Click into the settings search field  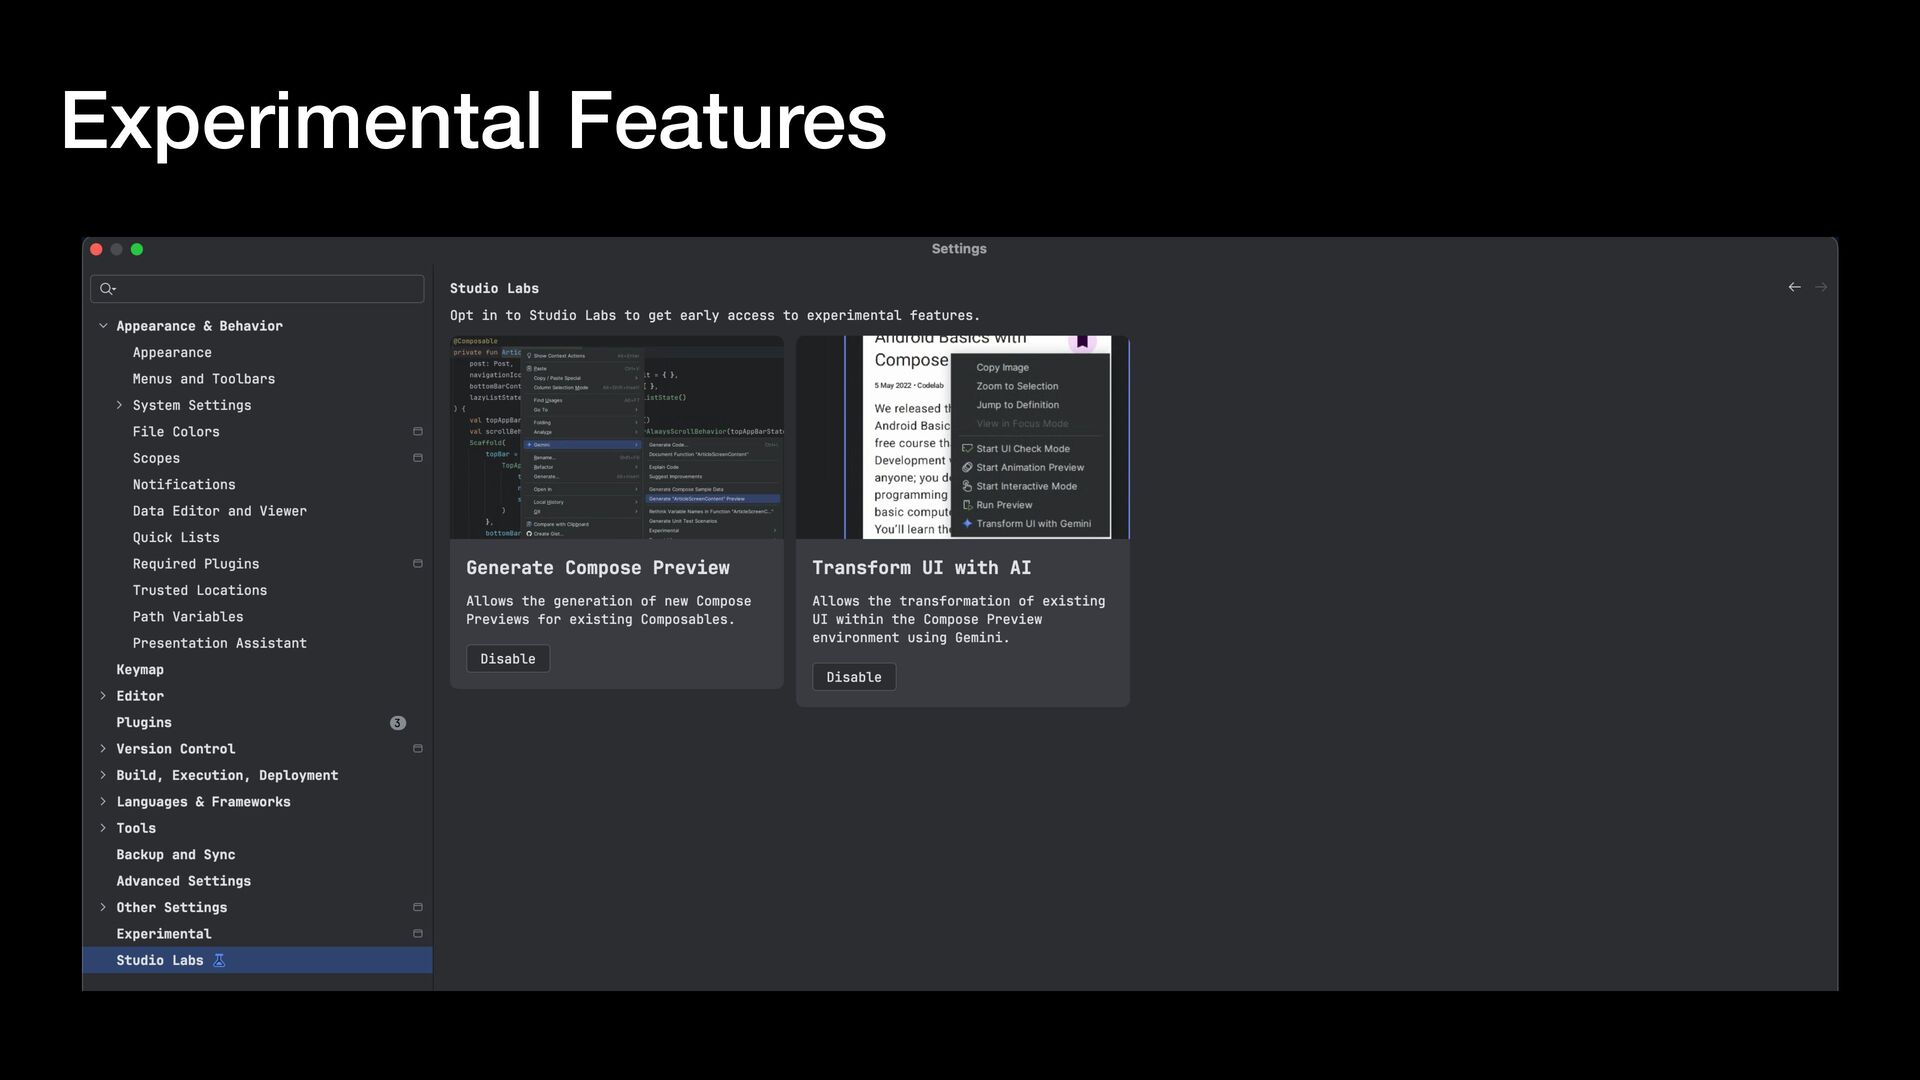coord(265,289)
